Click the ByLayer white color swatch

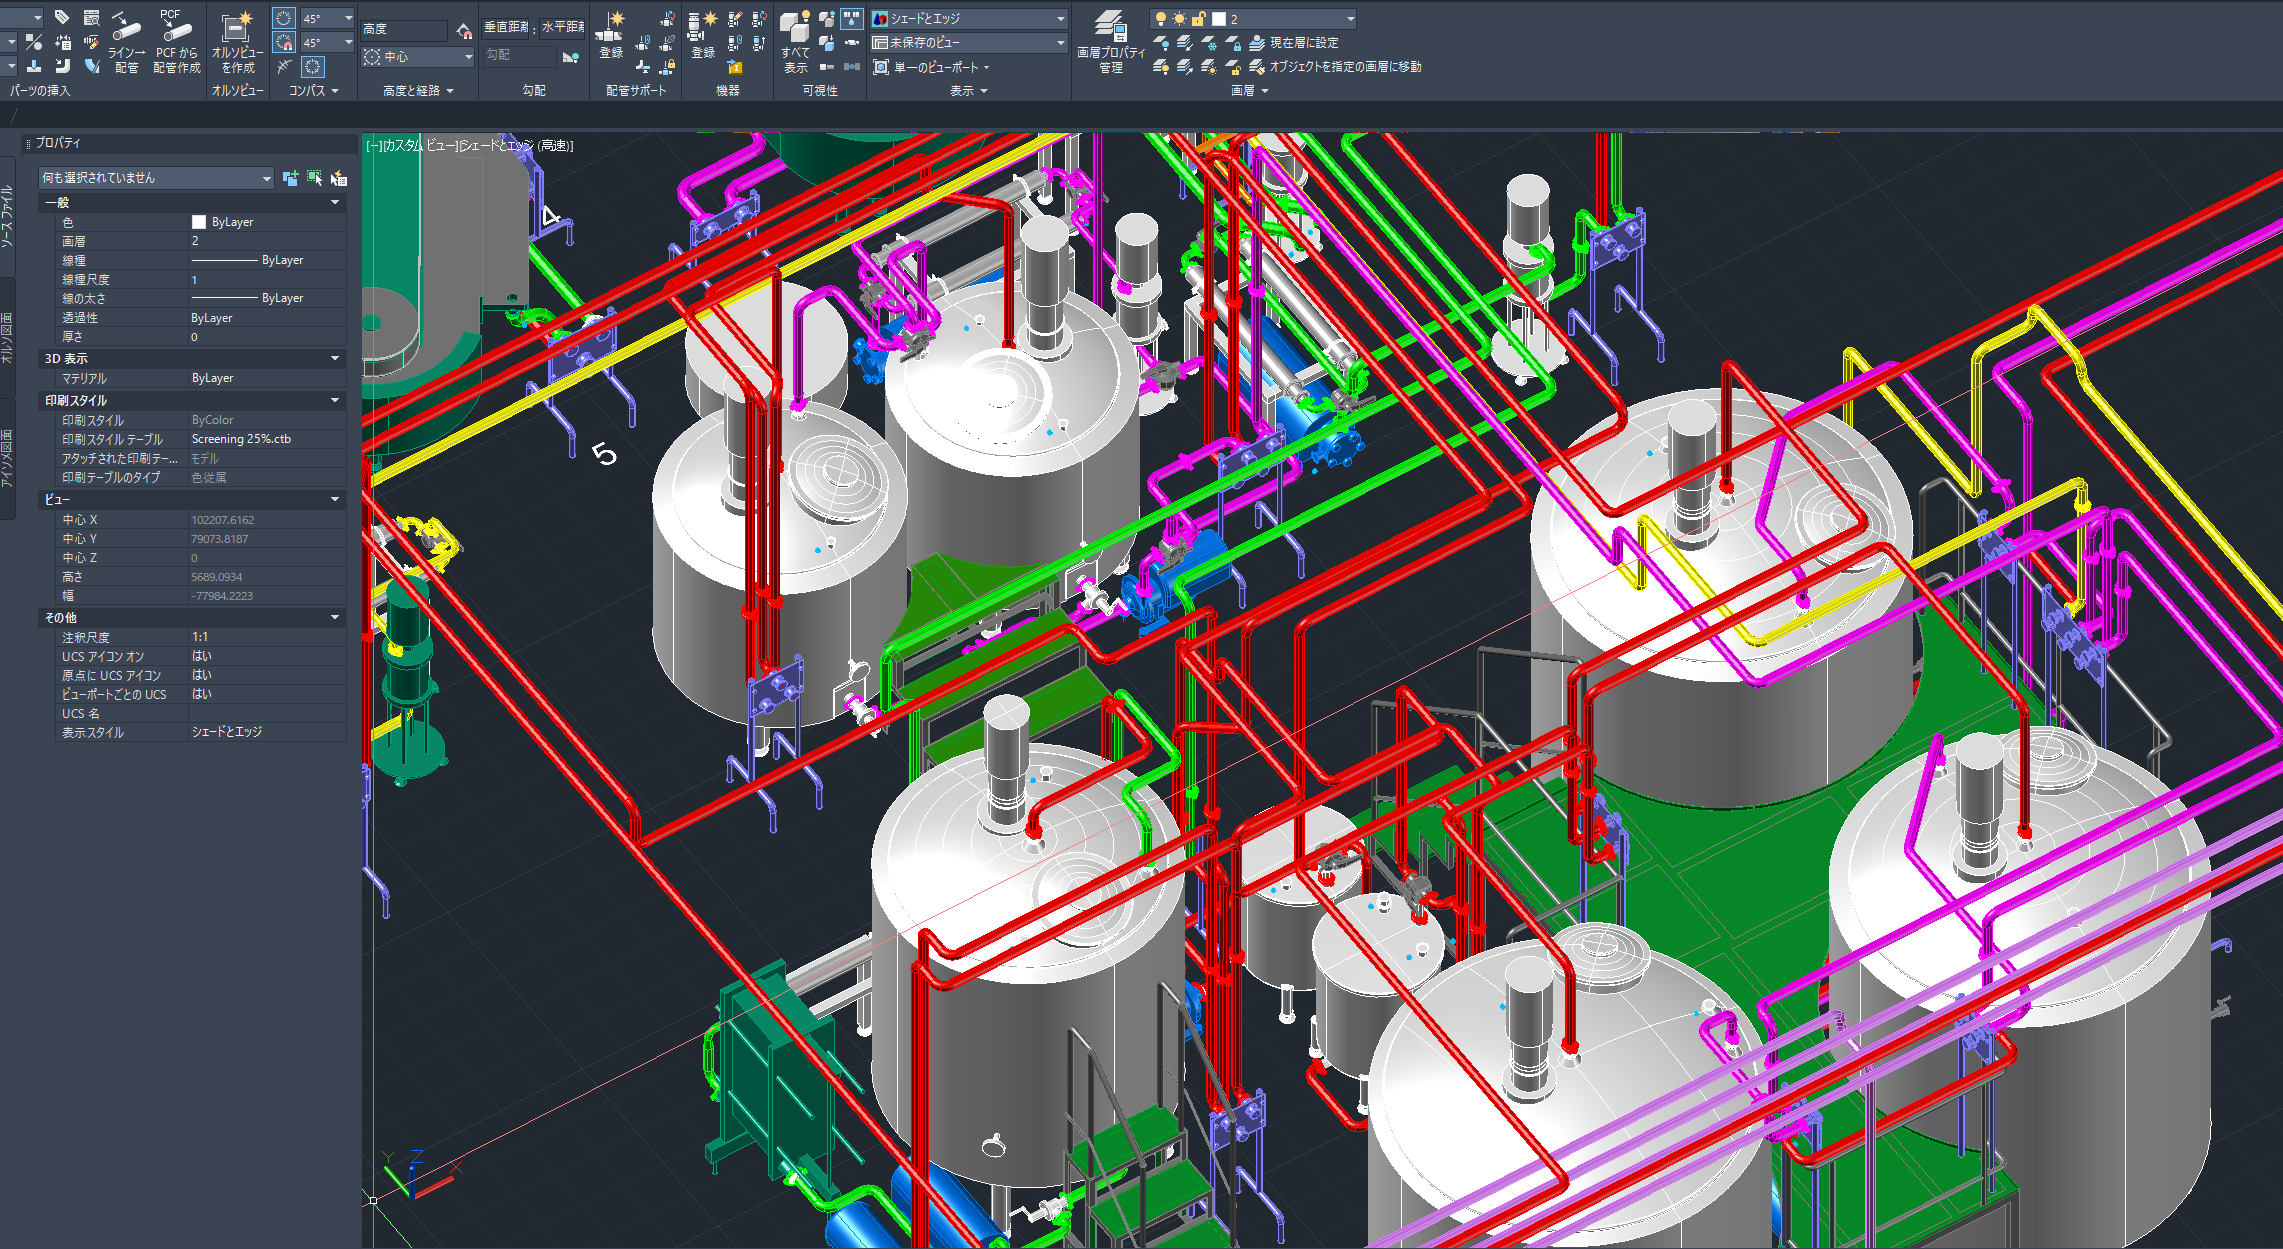click(x=199, y=222)
